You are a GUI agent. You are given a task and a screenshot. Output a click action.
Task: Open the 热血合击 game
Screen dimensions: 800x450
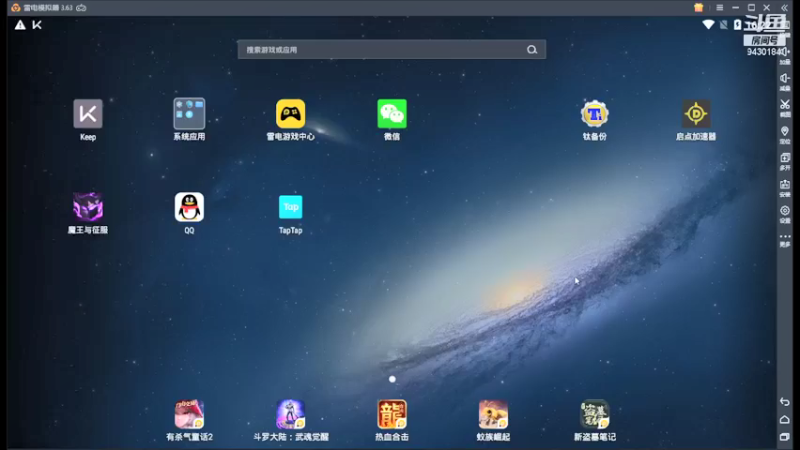tap(392, 414)
